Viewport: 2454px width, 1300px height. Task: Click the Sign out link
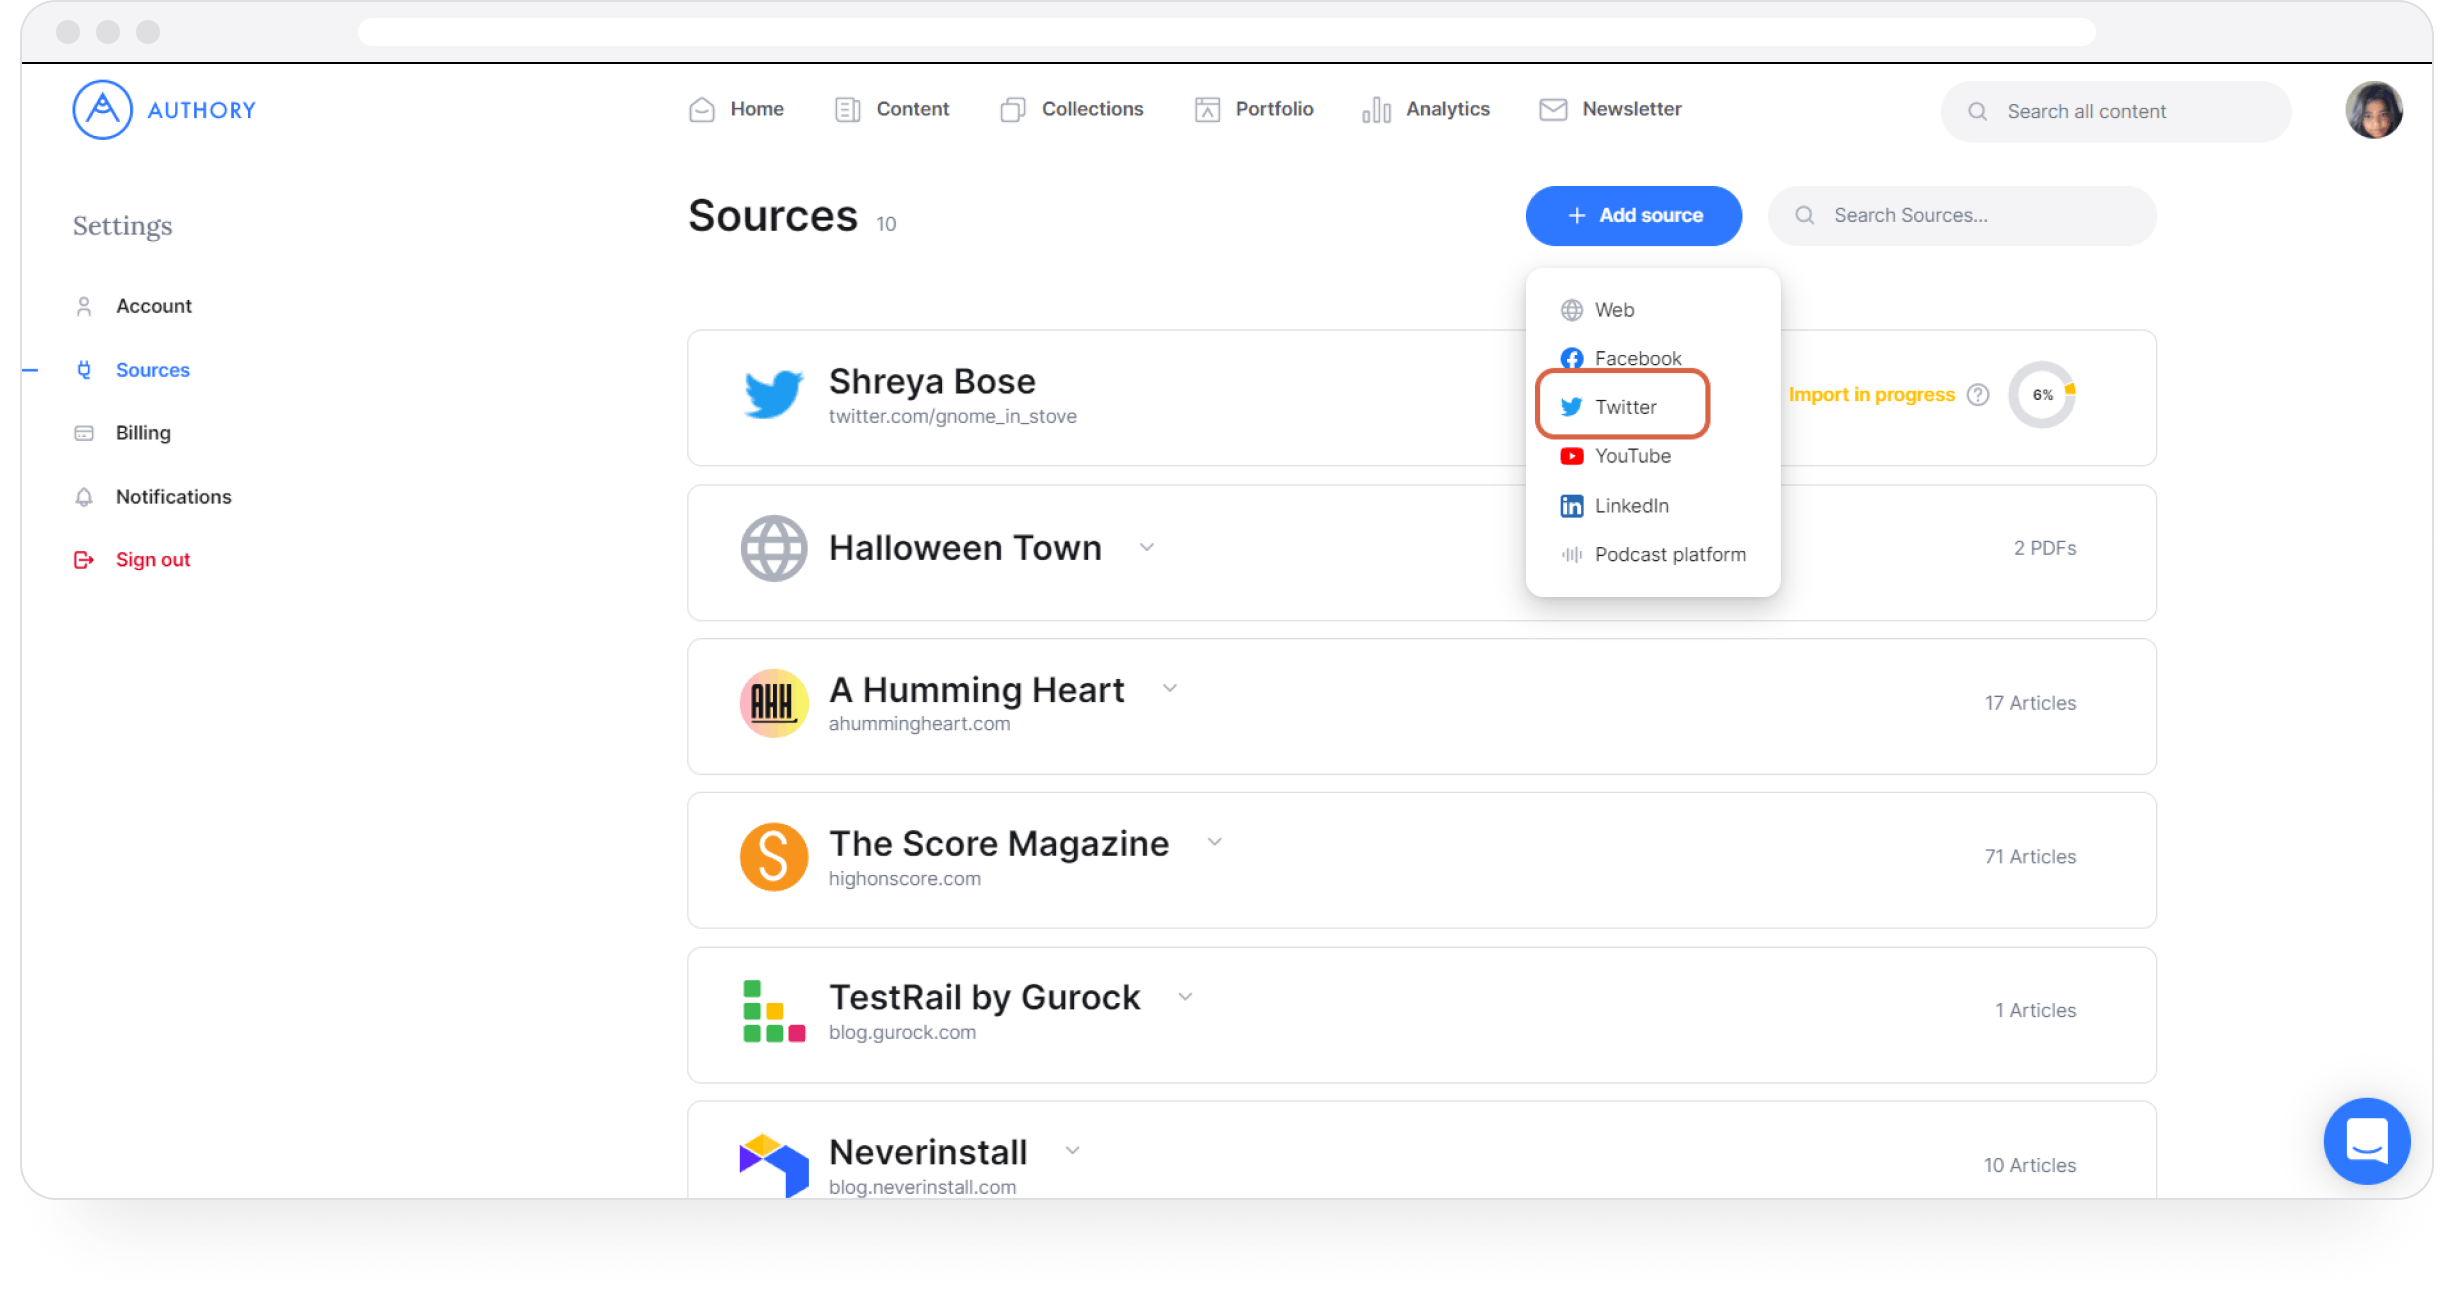point(153,558)
